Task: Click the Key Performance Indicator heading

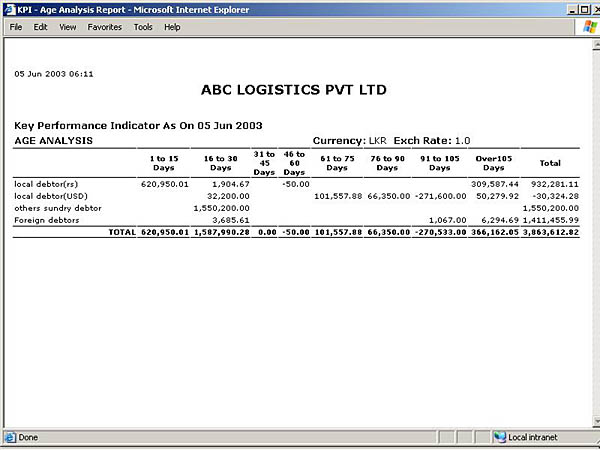Action: [138, 126]
